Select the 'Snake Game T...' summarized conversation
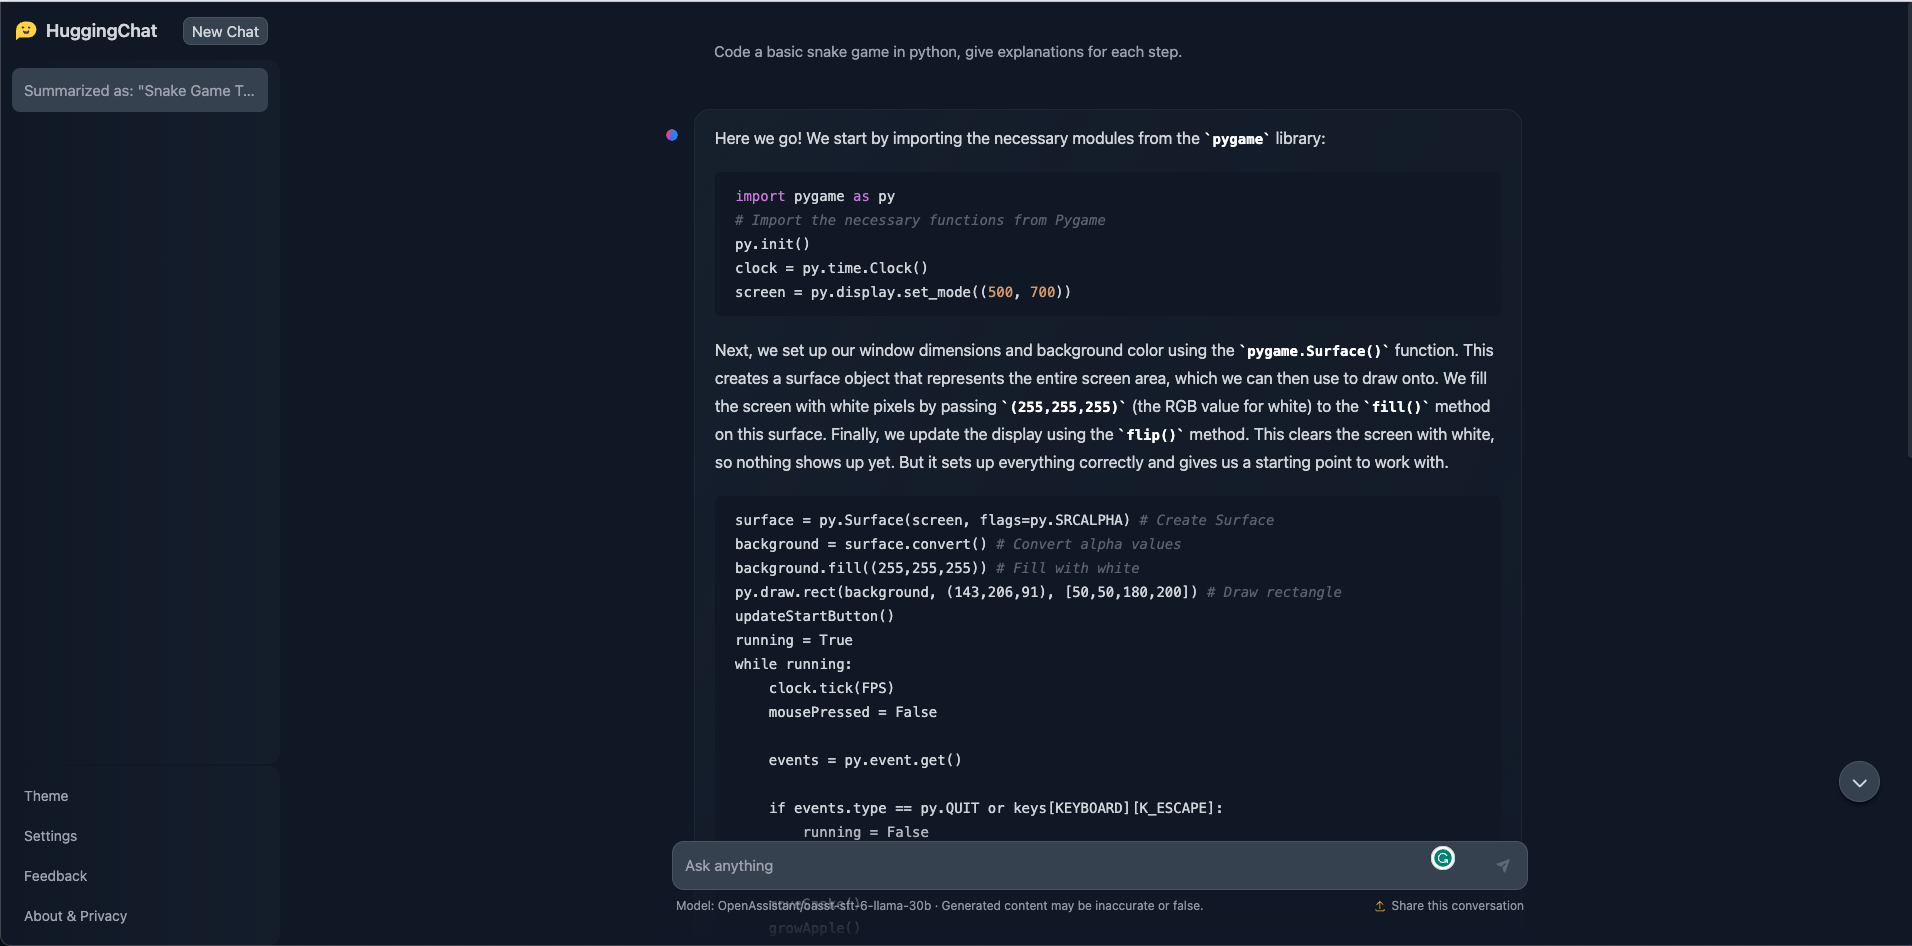 click(140, 90)
